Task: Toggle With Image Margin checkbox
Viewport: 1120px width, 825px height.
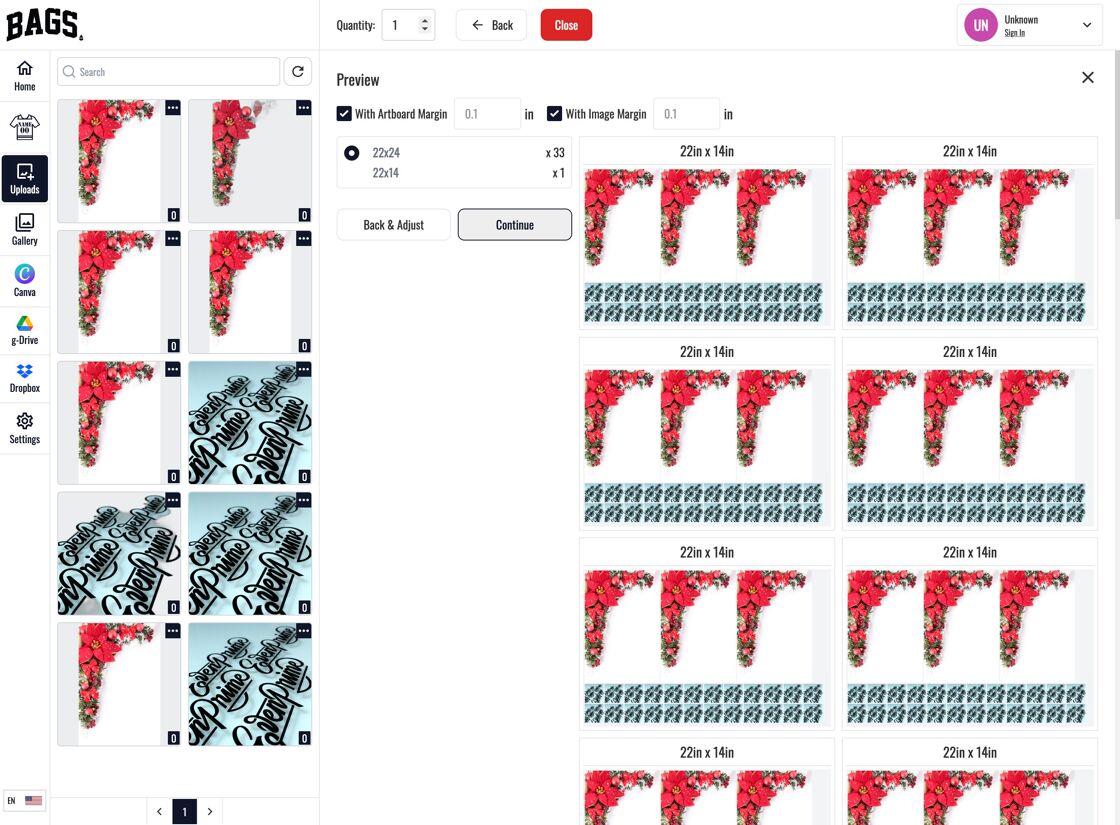Action: [554, 114]
